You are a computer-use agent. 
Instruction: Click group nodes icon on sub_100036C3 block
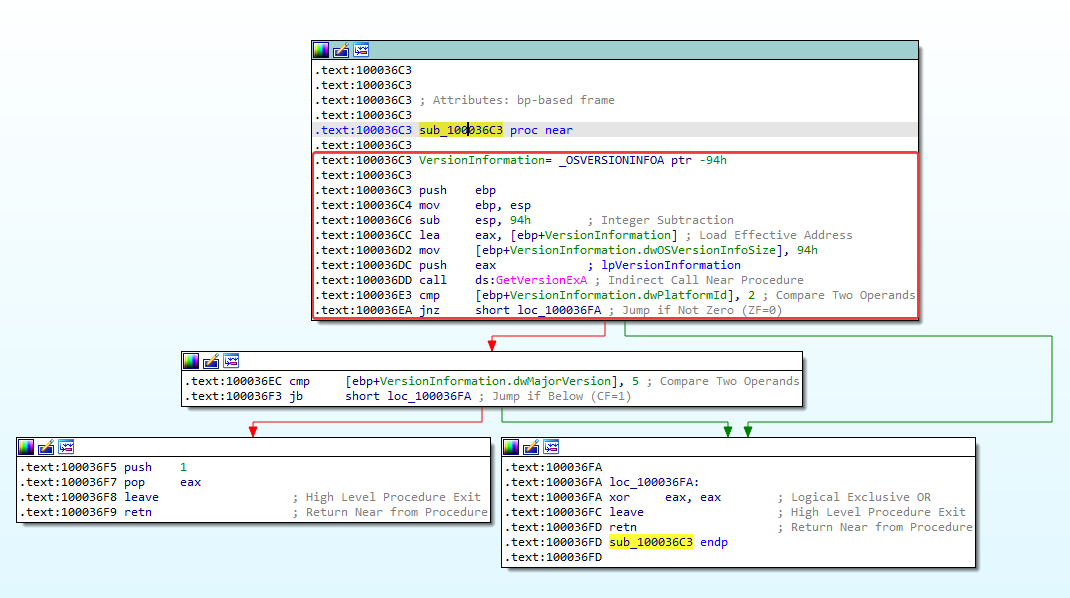361,50
